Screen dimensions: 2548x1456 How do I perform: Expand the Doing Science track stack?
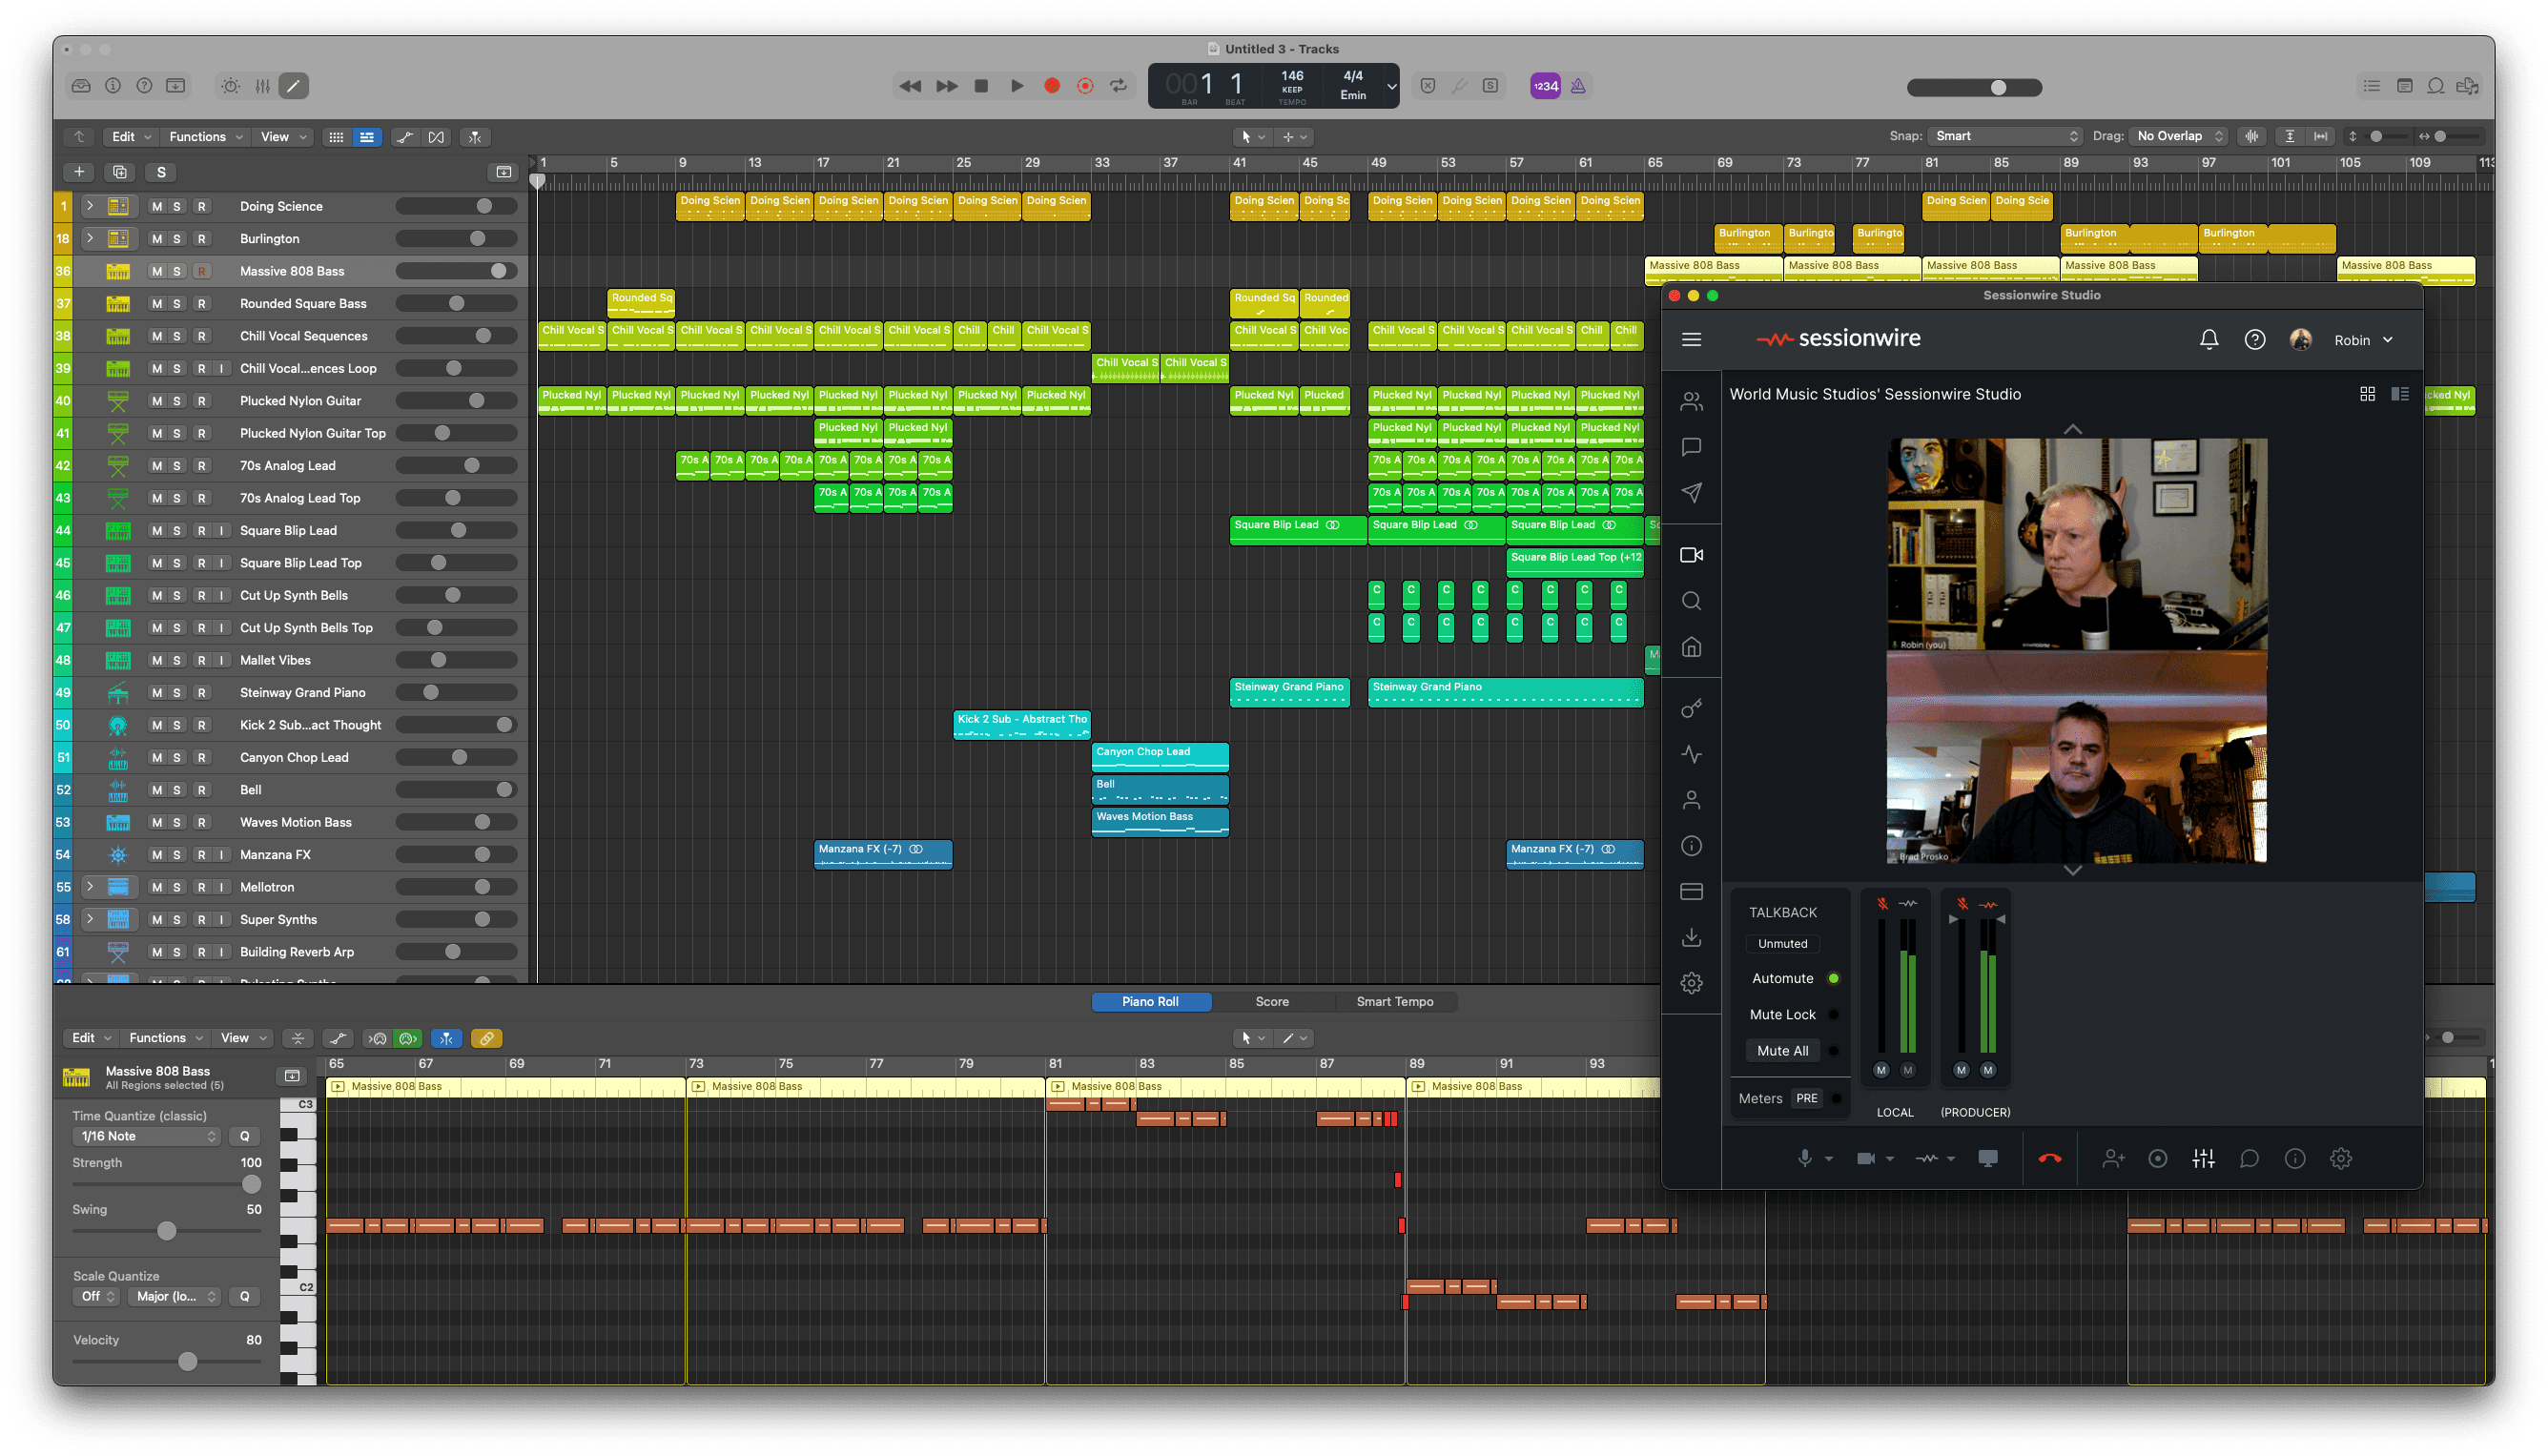tap(89, 207)
